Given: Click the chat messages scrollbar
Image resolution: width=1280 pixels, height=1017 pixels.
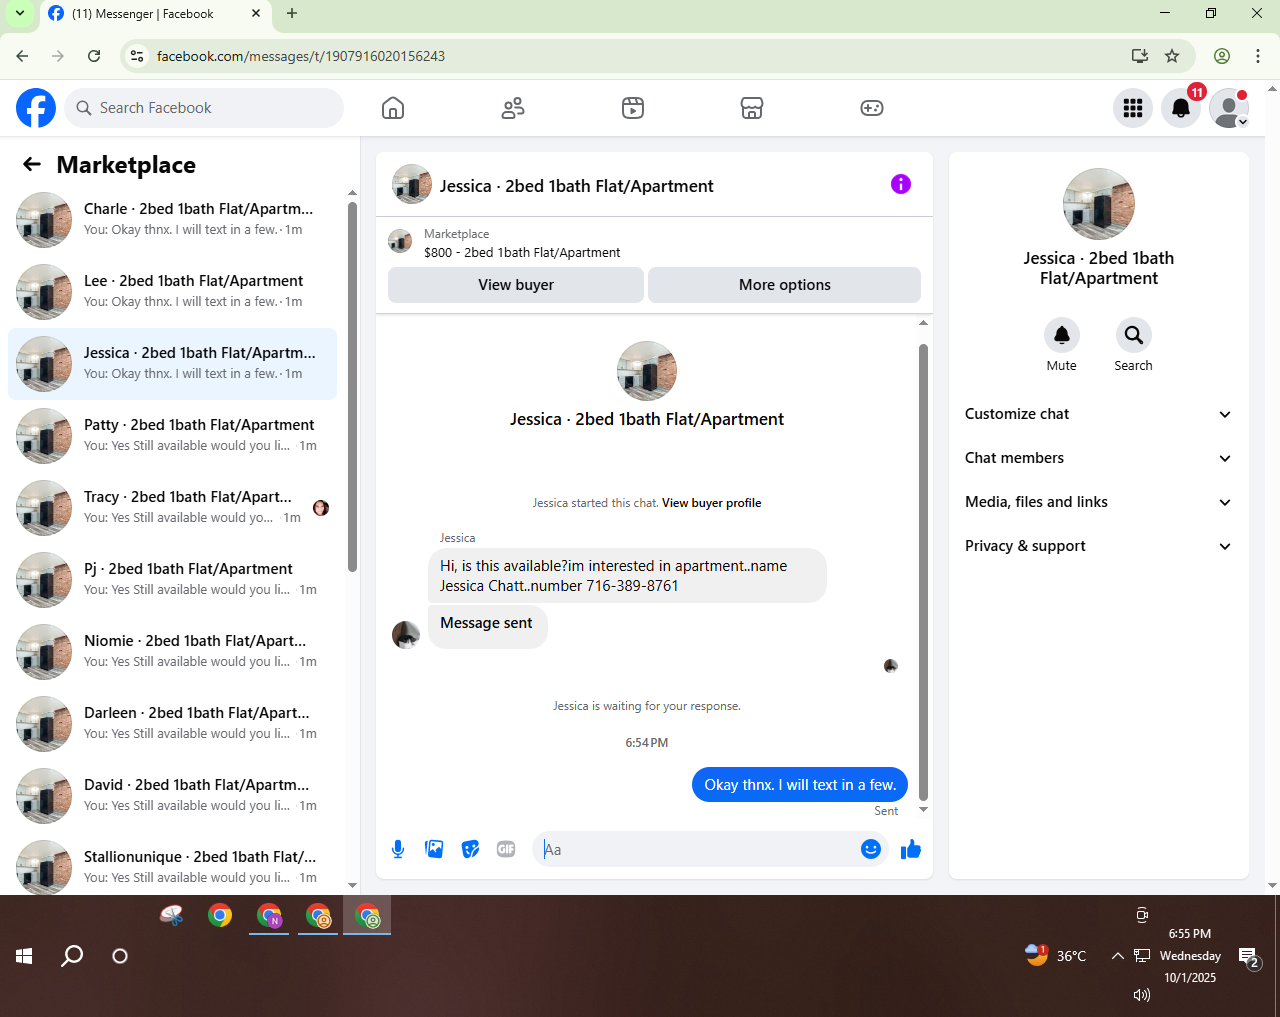Looking at the screenshot, I should [923, 570].
